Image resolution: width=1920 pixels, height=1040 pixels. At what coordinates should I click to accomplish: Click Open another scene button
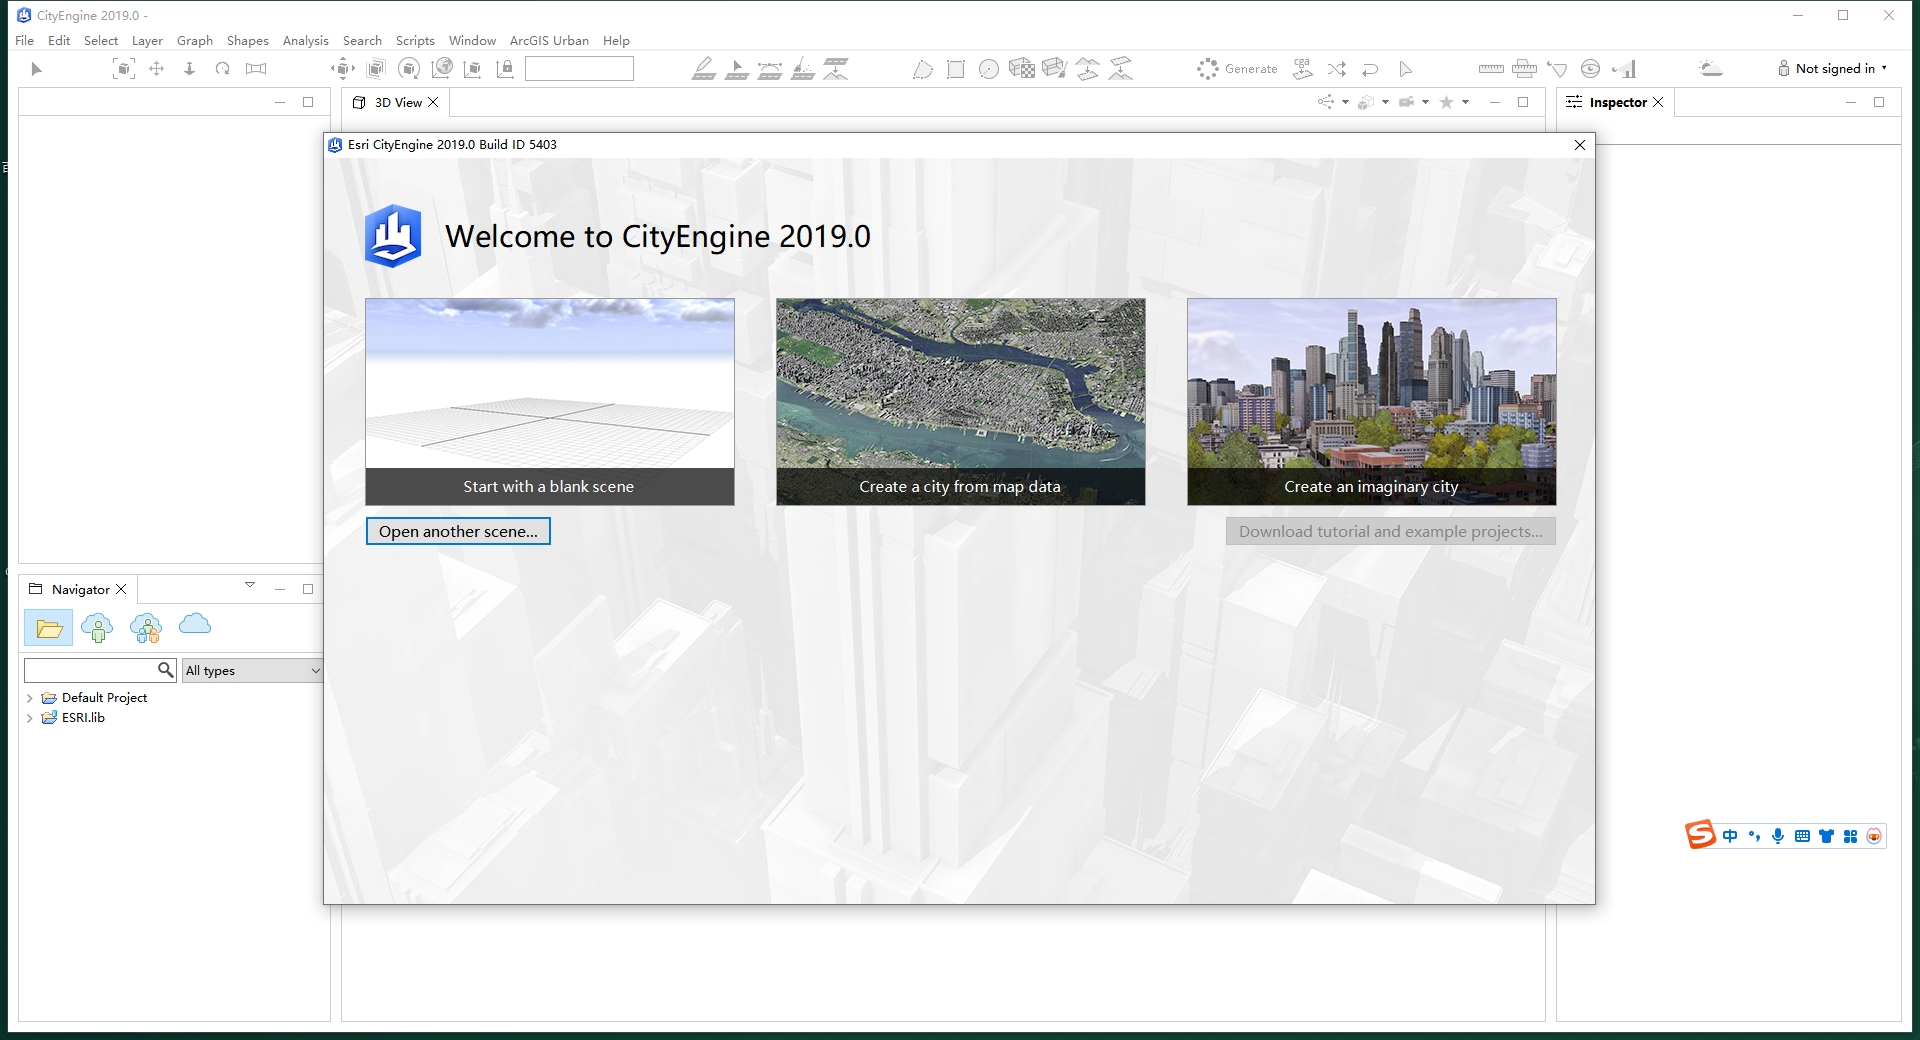click(458, 531)
